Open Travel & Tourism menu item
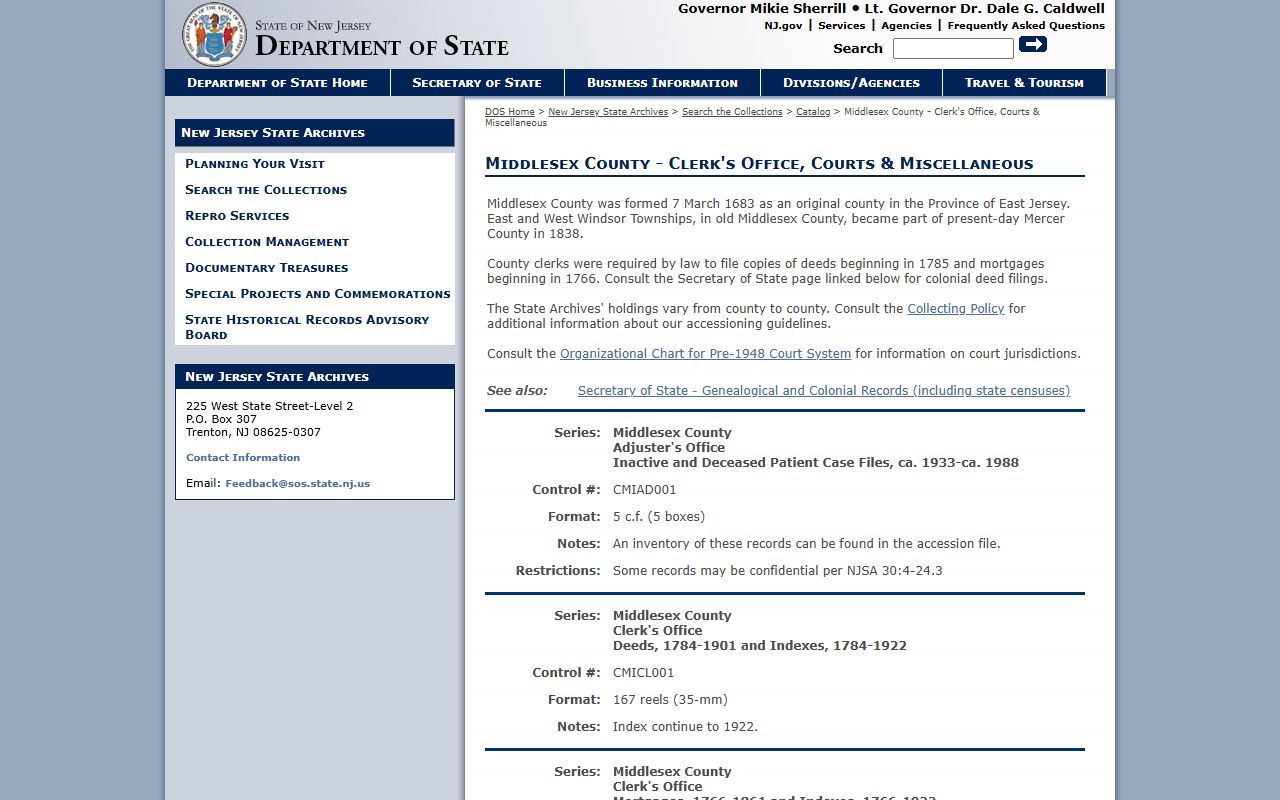Image resolution: width=1280 pixels, height=800 pixels. tap(1024, 83)
